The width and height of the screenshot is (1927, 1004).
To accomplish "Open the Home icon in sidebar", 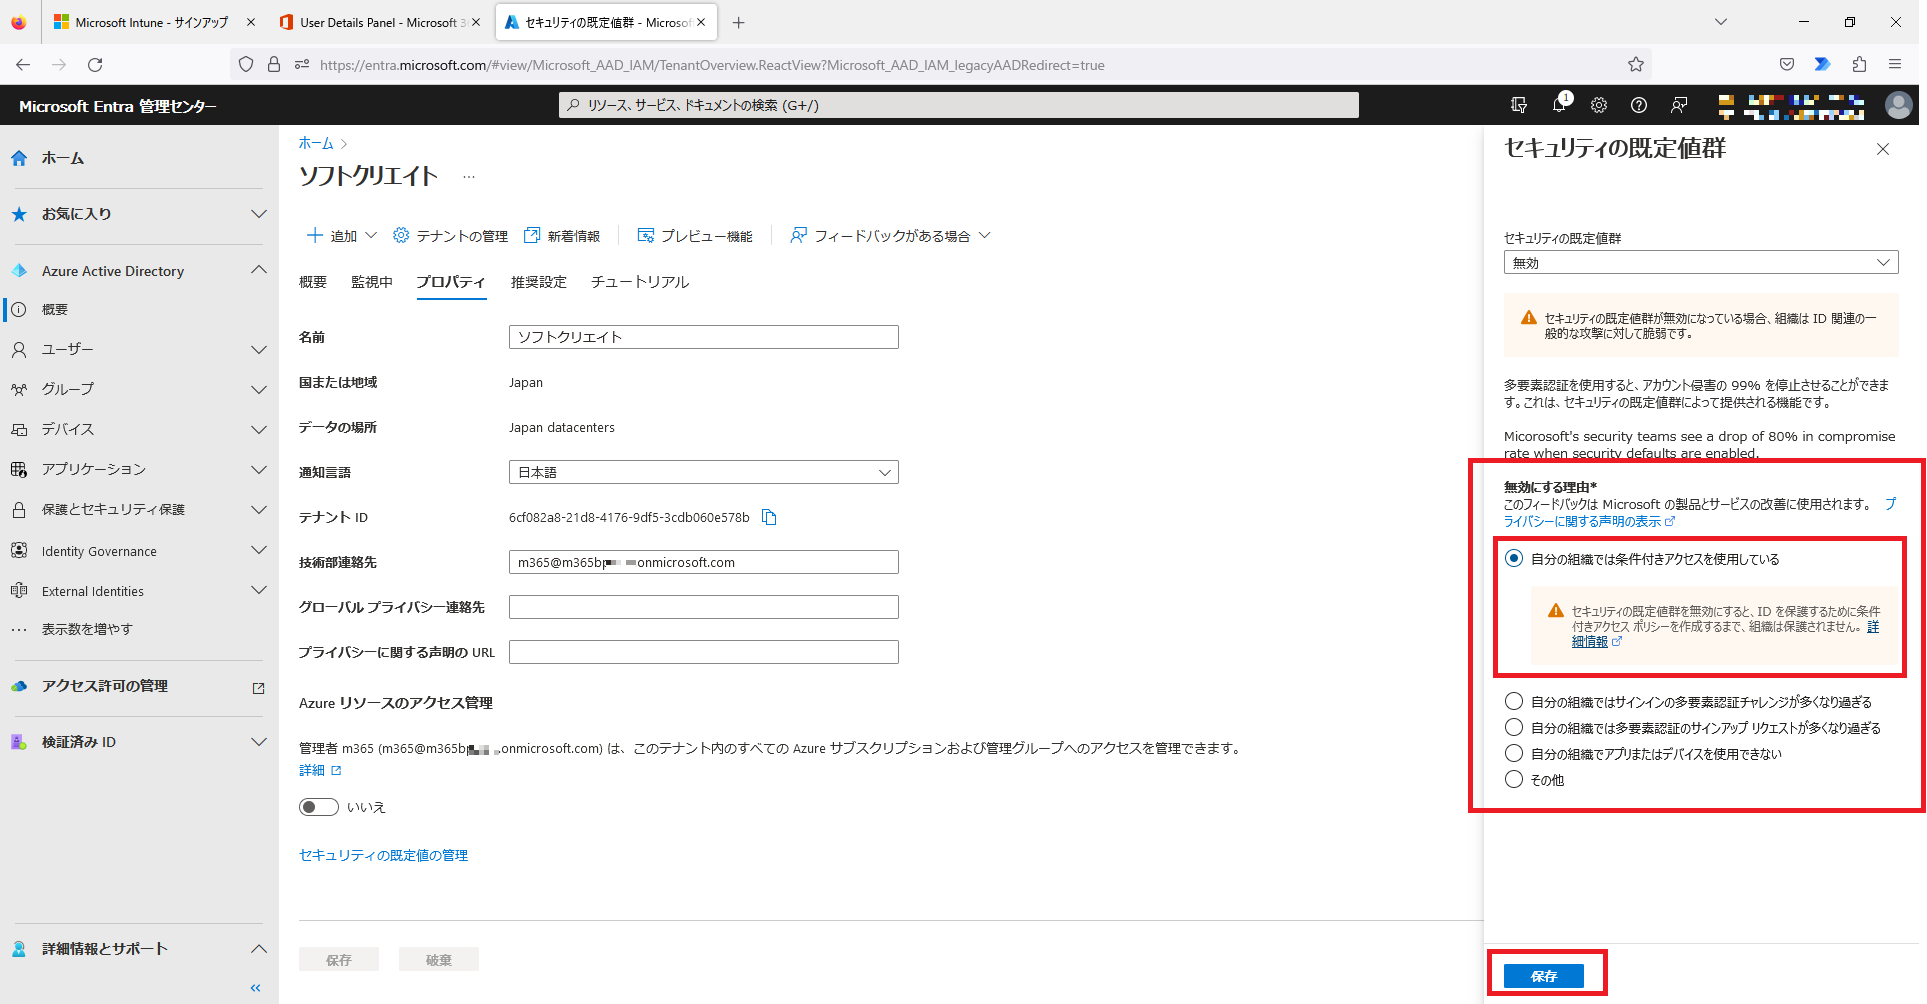I will (x=19, y=158).
